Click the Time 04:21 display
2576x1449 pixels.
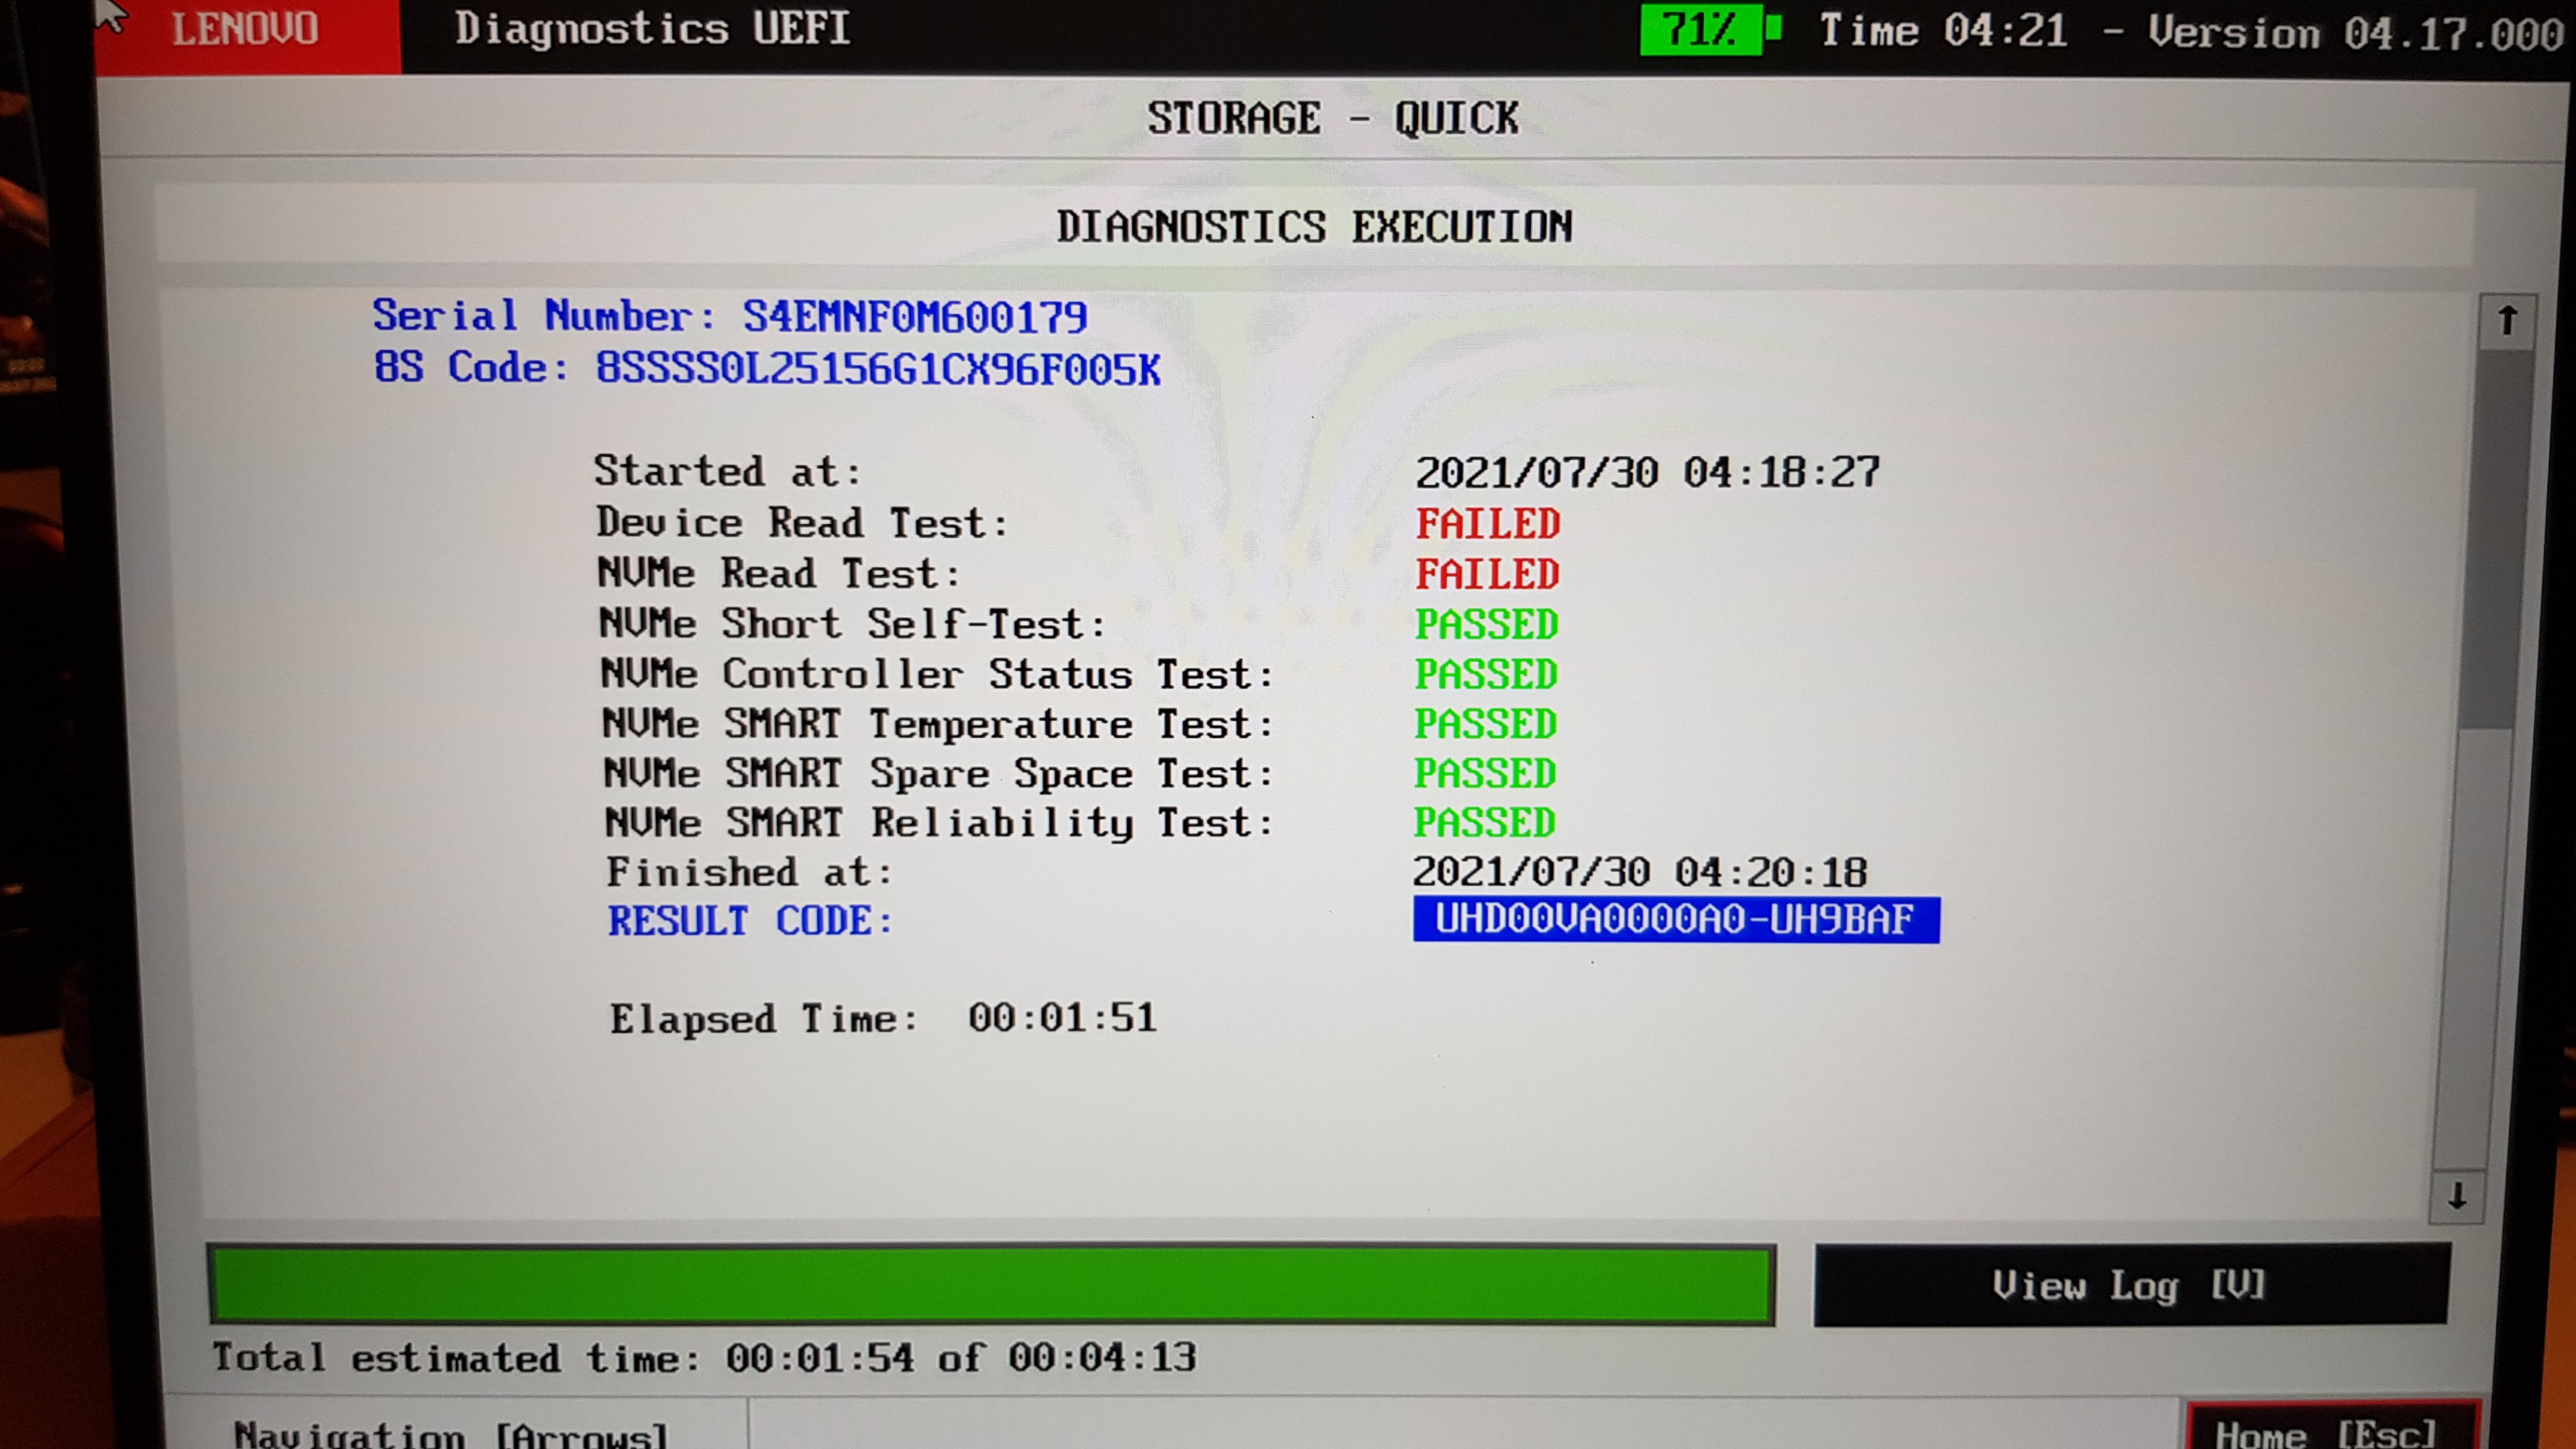[1942, 31]
